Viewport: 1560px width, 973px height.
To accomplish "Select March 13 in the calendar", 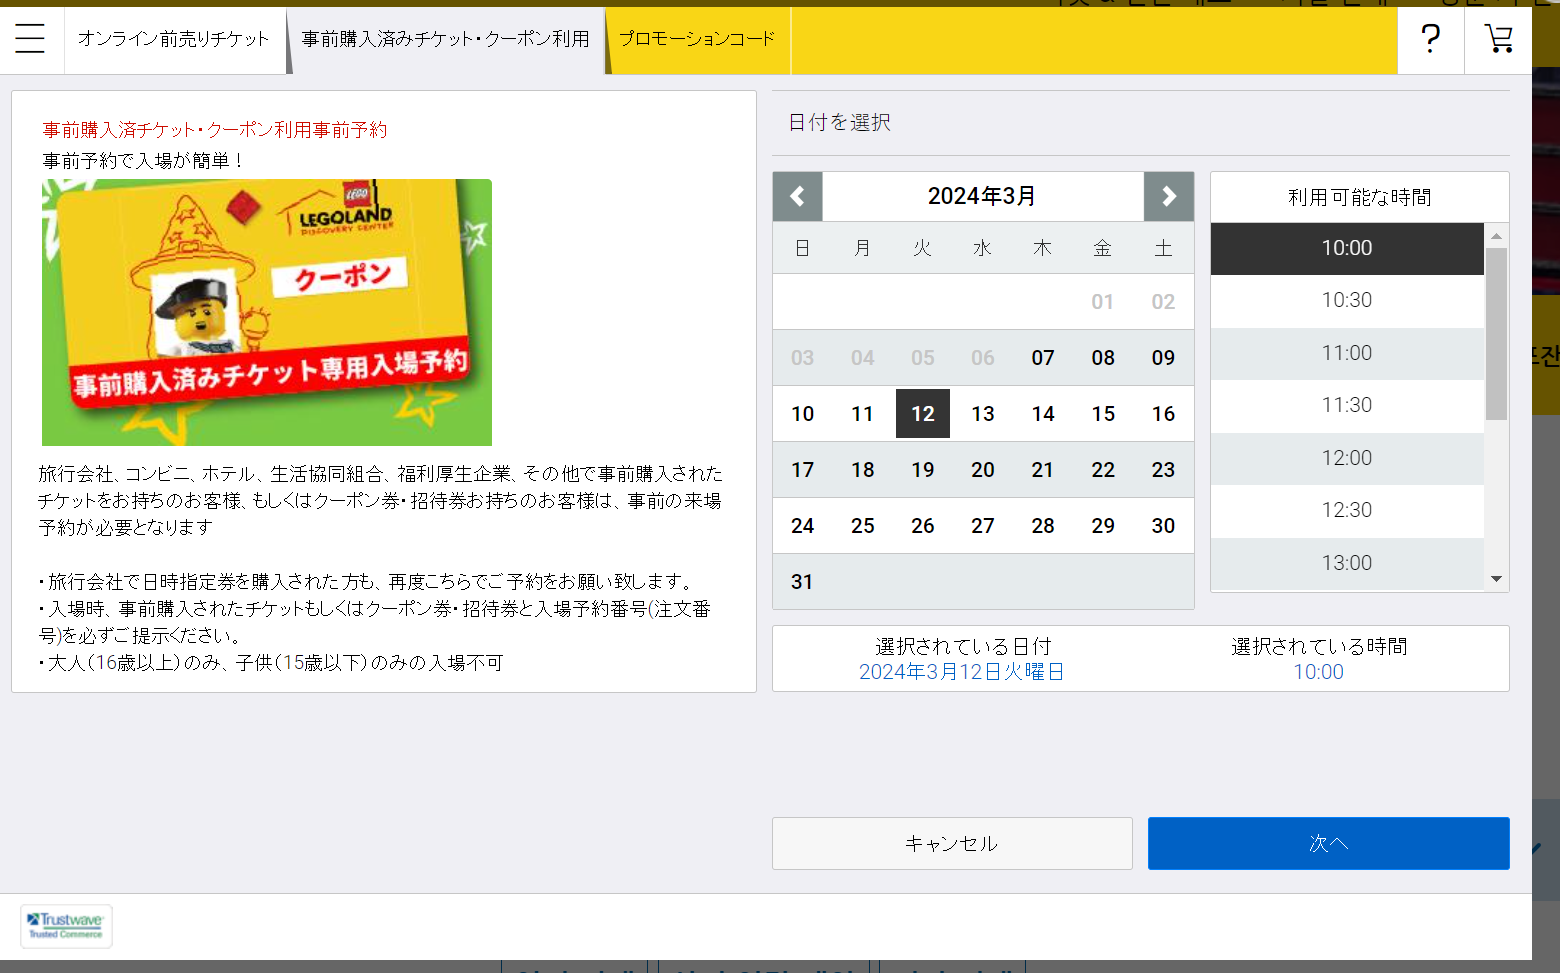I will pyautogui.click(x=983, y=414).
